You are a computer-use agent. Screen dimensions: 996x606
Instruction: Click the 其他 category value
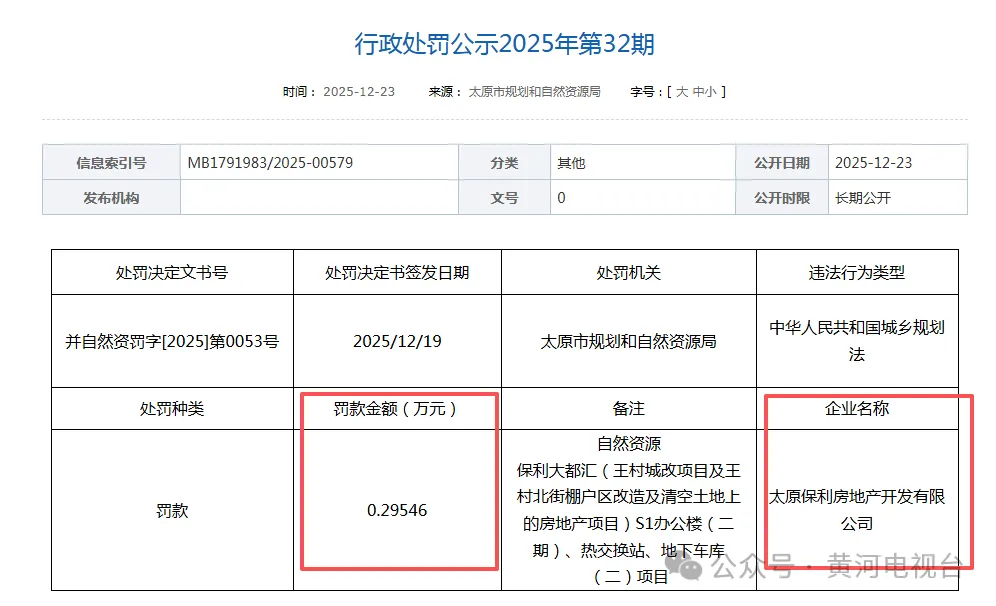pyautogui.click(x=571, y=163)
